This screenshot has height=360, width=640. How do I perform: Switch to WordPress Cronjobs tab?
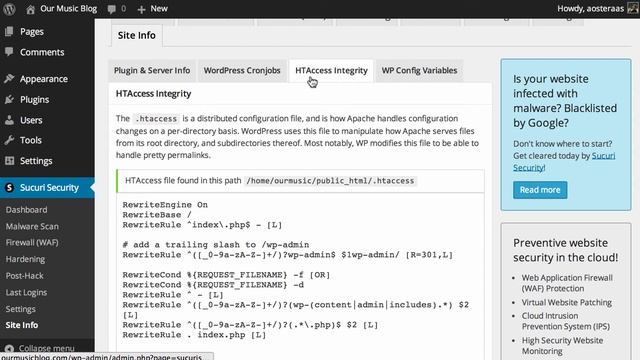(242, 71)
